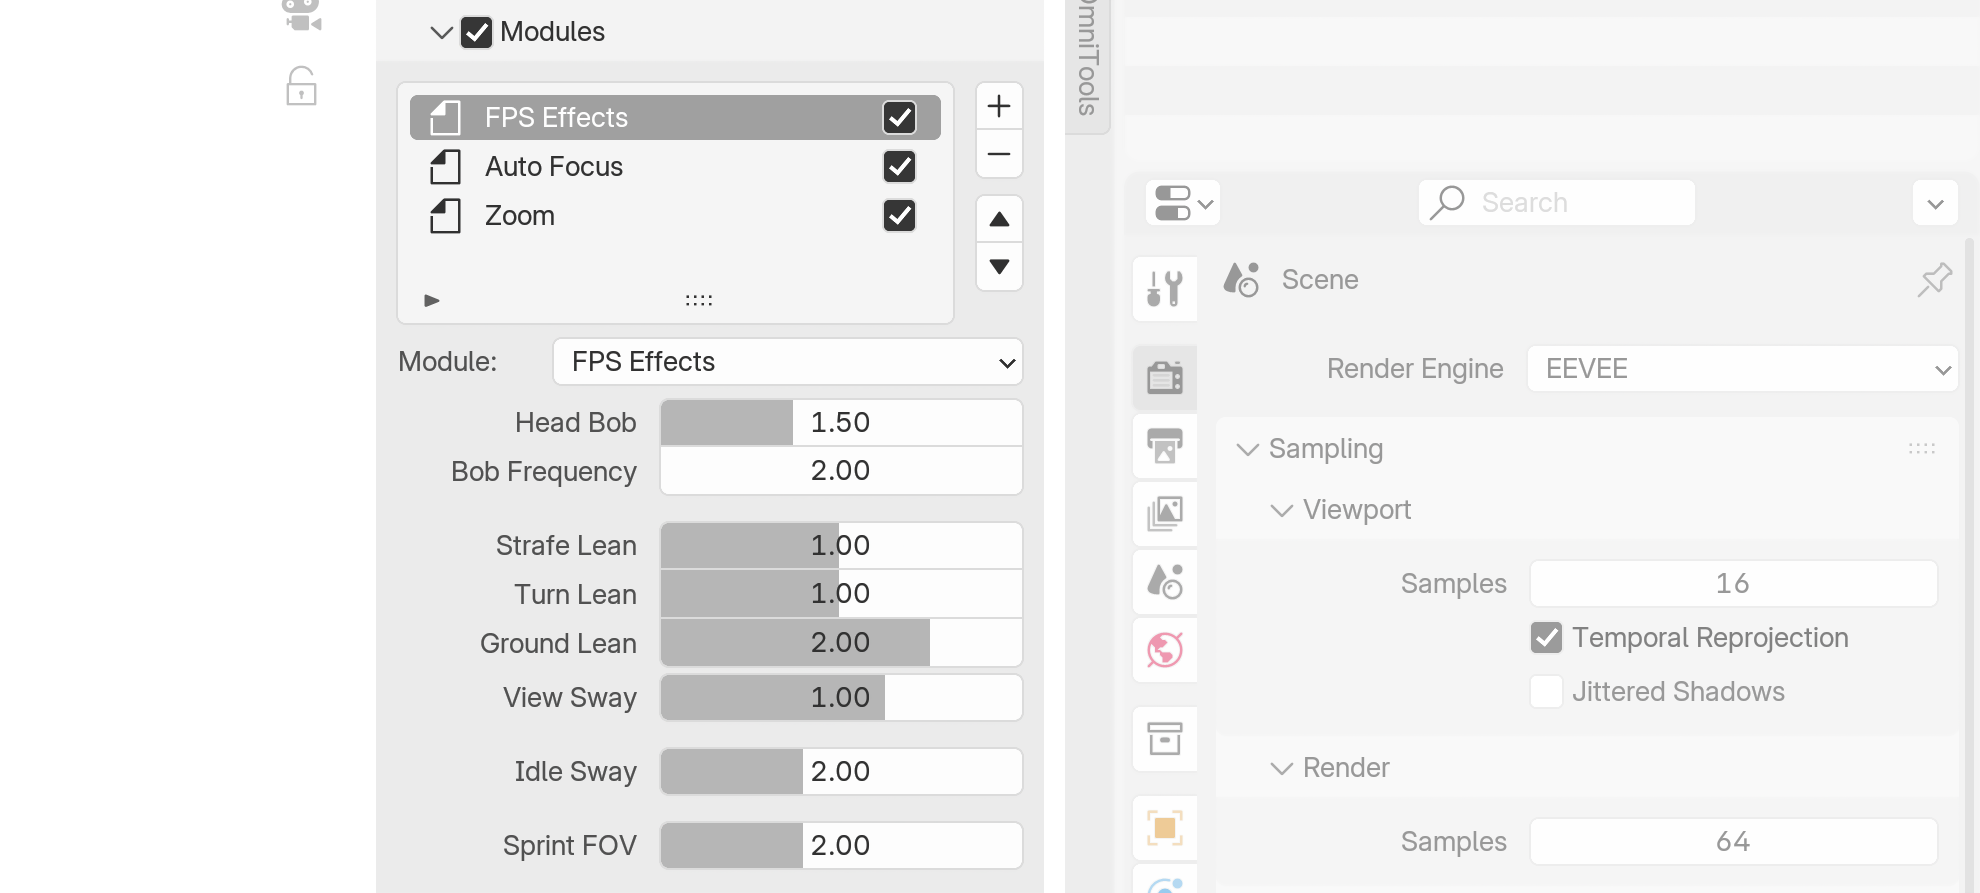Disable the Auto Focus module checkbox
Screen dimensions: 1980x893
point(899,167)
